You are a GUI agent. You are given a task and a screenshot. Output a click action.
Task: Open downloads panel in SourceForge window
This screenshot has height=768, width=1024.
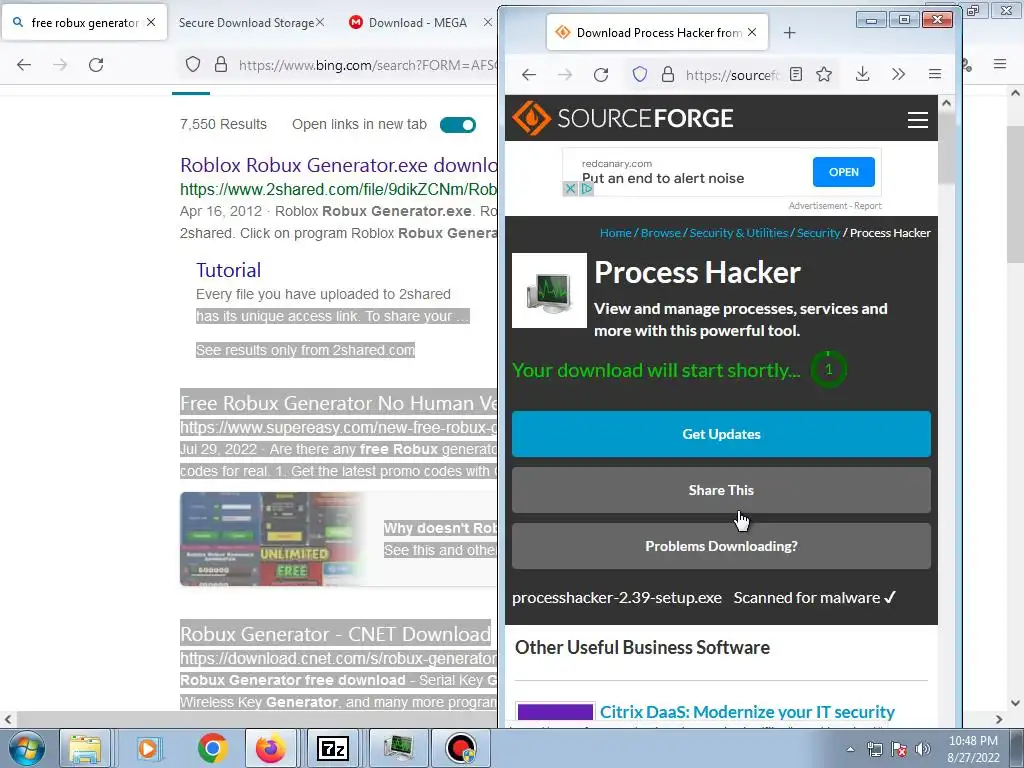[862, 74]
